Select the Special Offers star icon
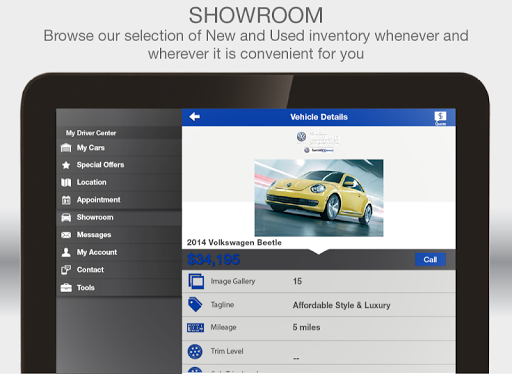 [66, 165]
